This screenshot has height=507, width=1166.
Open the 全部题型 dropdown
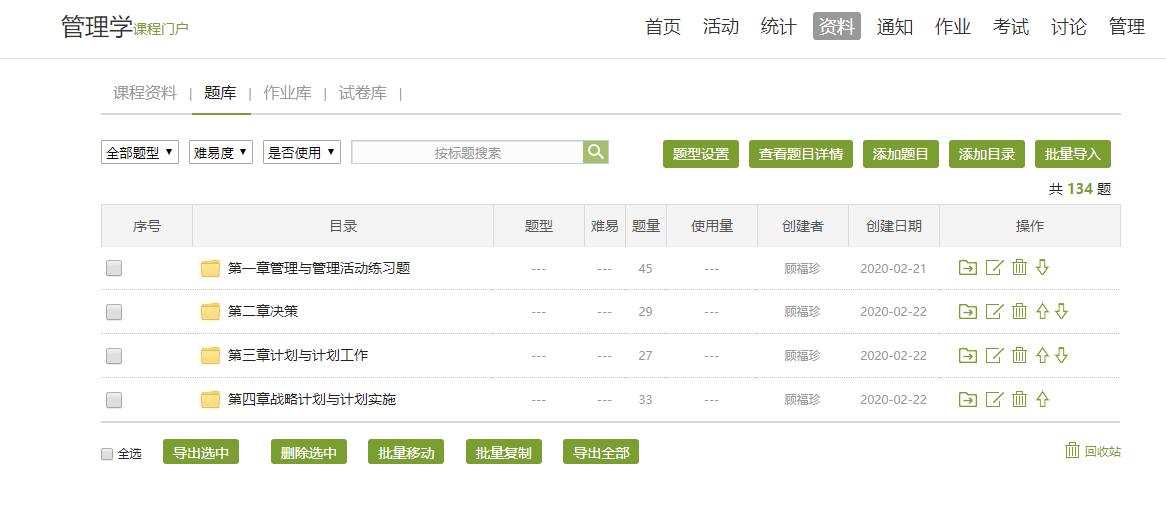click(140, 153)
